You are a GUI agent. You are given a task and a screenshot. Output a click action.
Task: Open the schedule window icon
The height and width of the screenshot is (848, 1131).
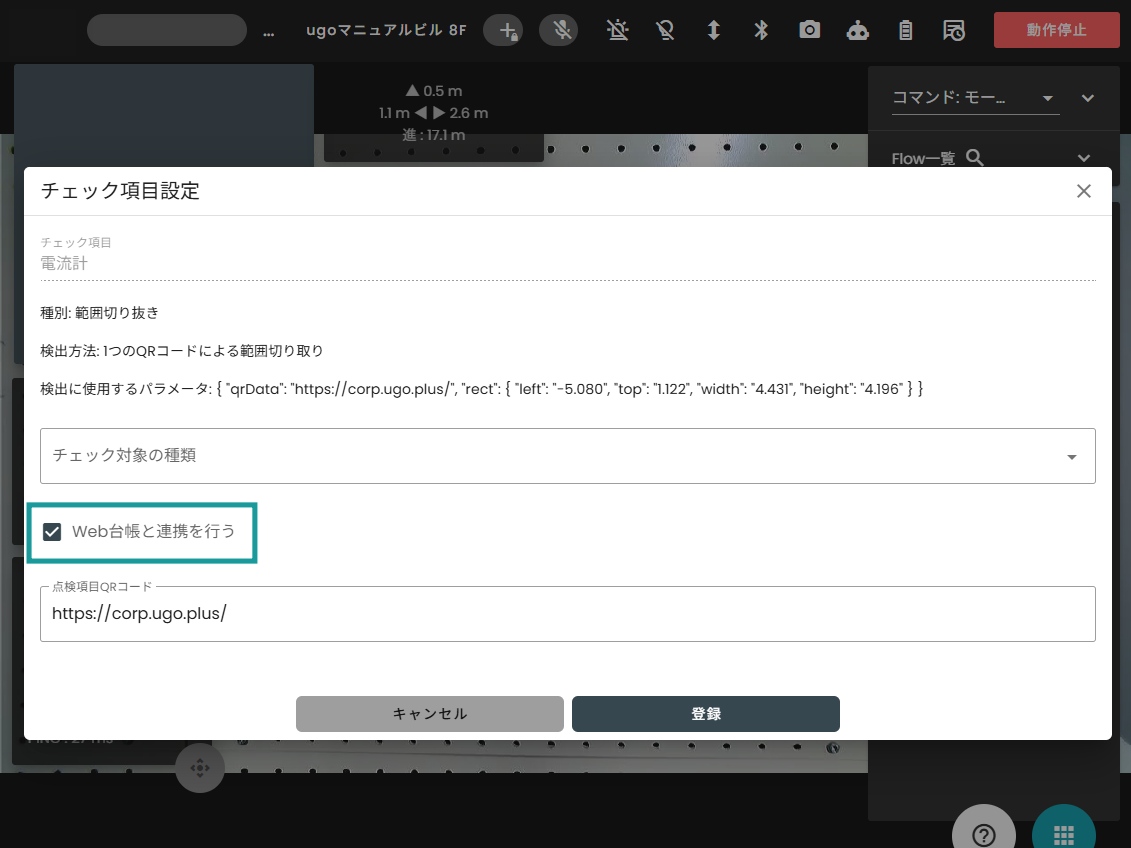(x=954, y=30)
